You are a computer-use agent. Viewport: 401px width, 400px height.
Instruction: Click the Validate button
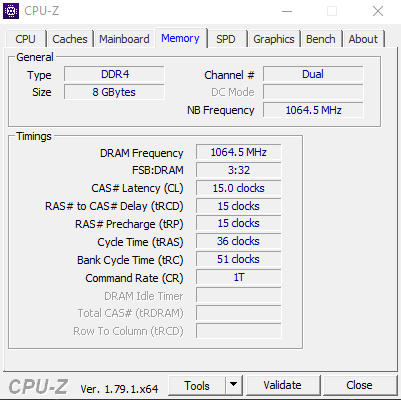click(282, 385)
